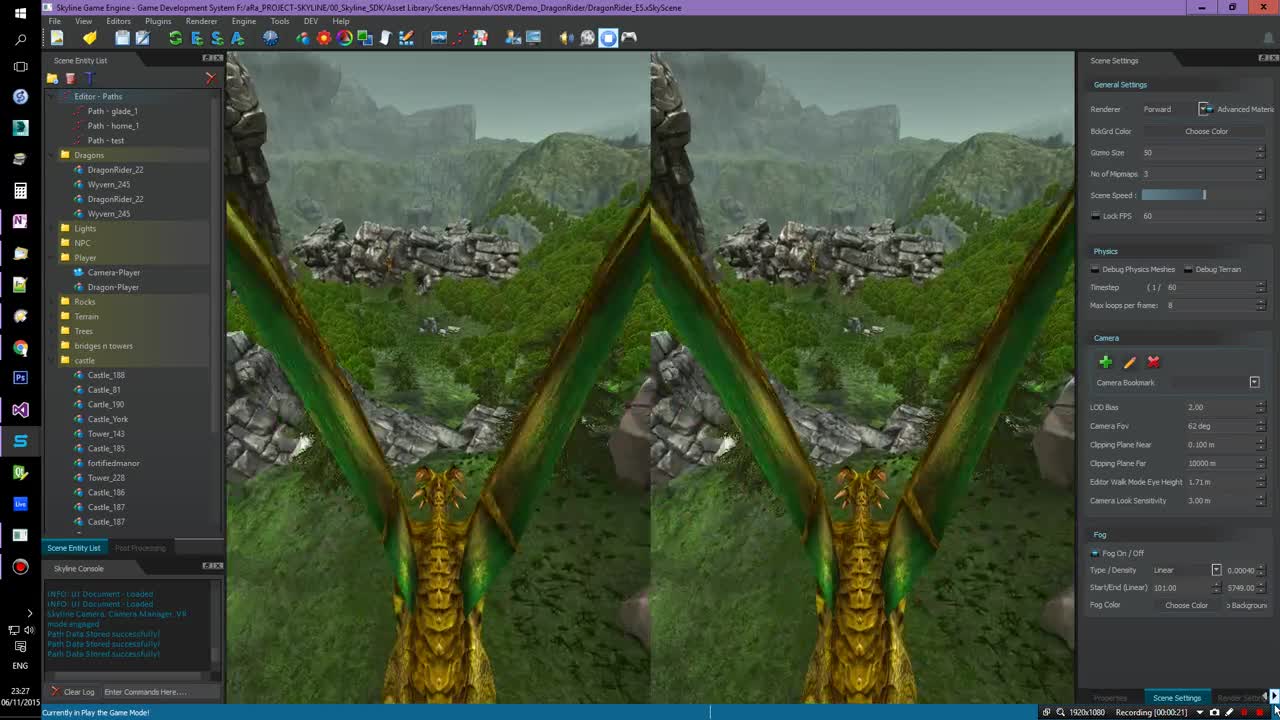The width and height of the screenshot is (1280, 720).
Task: Switch to the Post Processing tab
Action: point(140,547)
